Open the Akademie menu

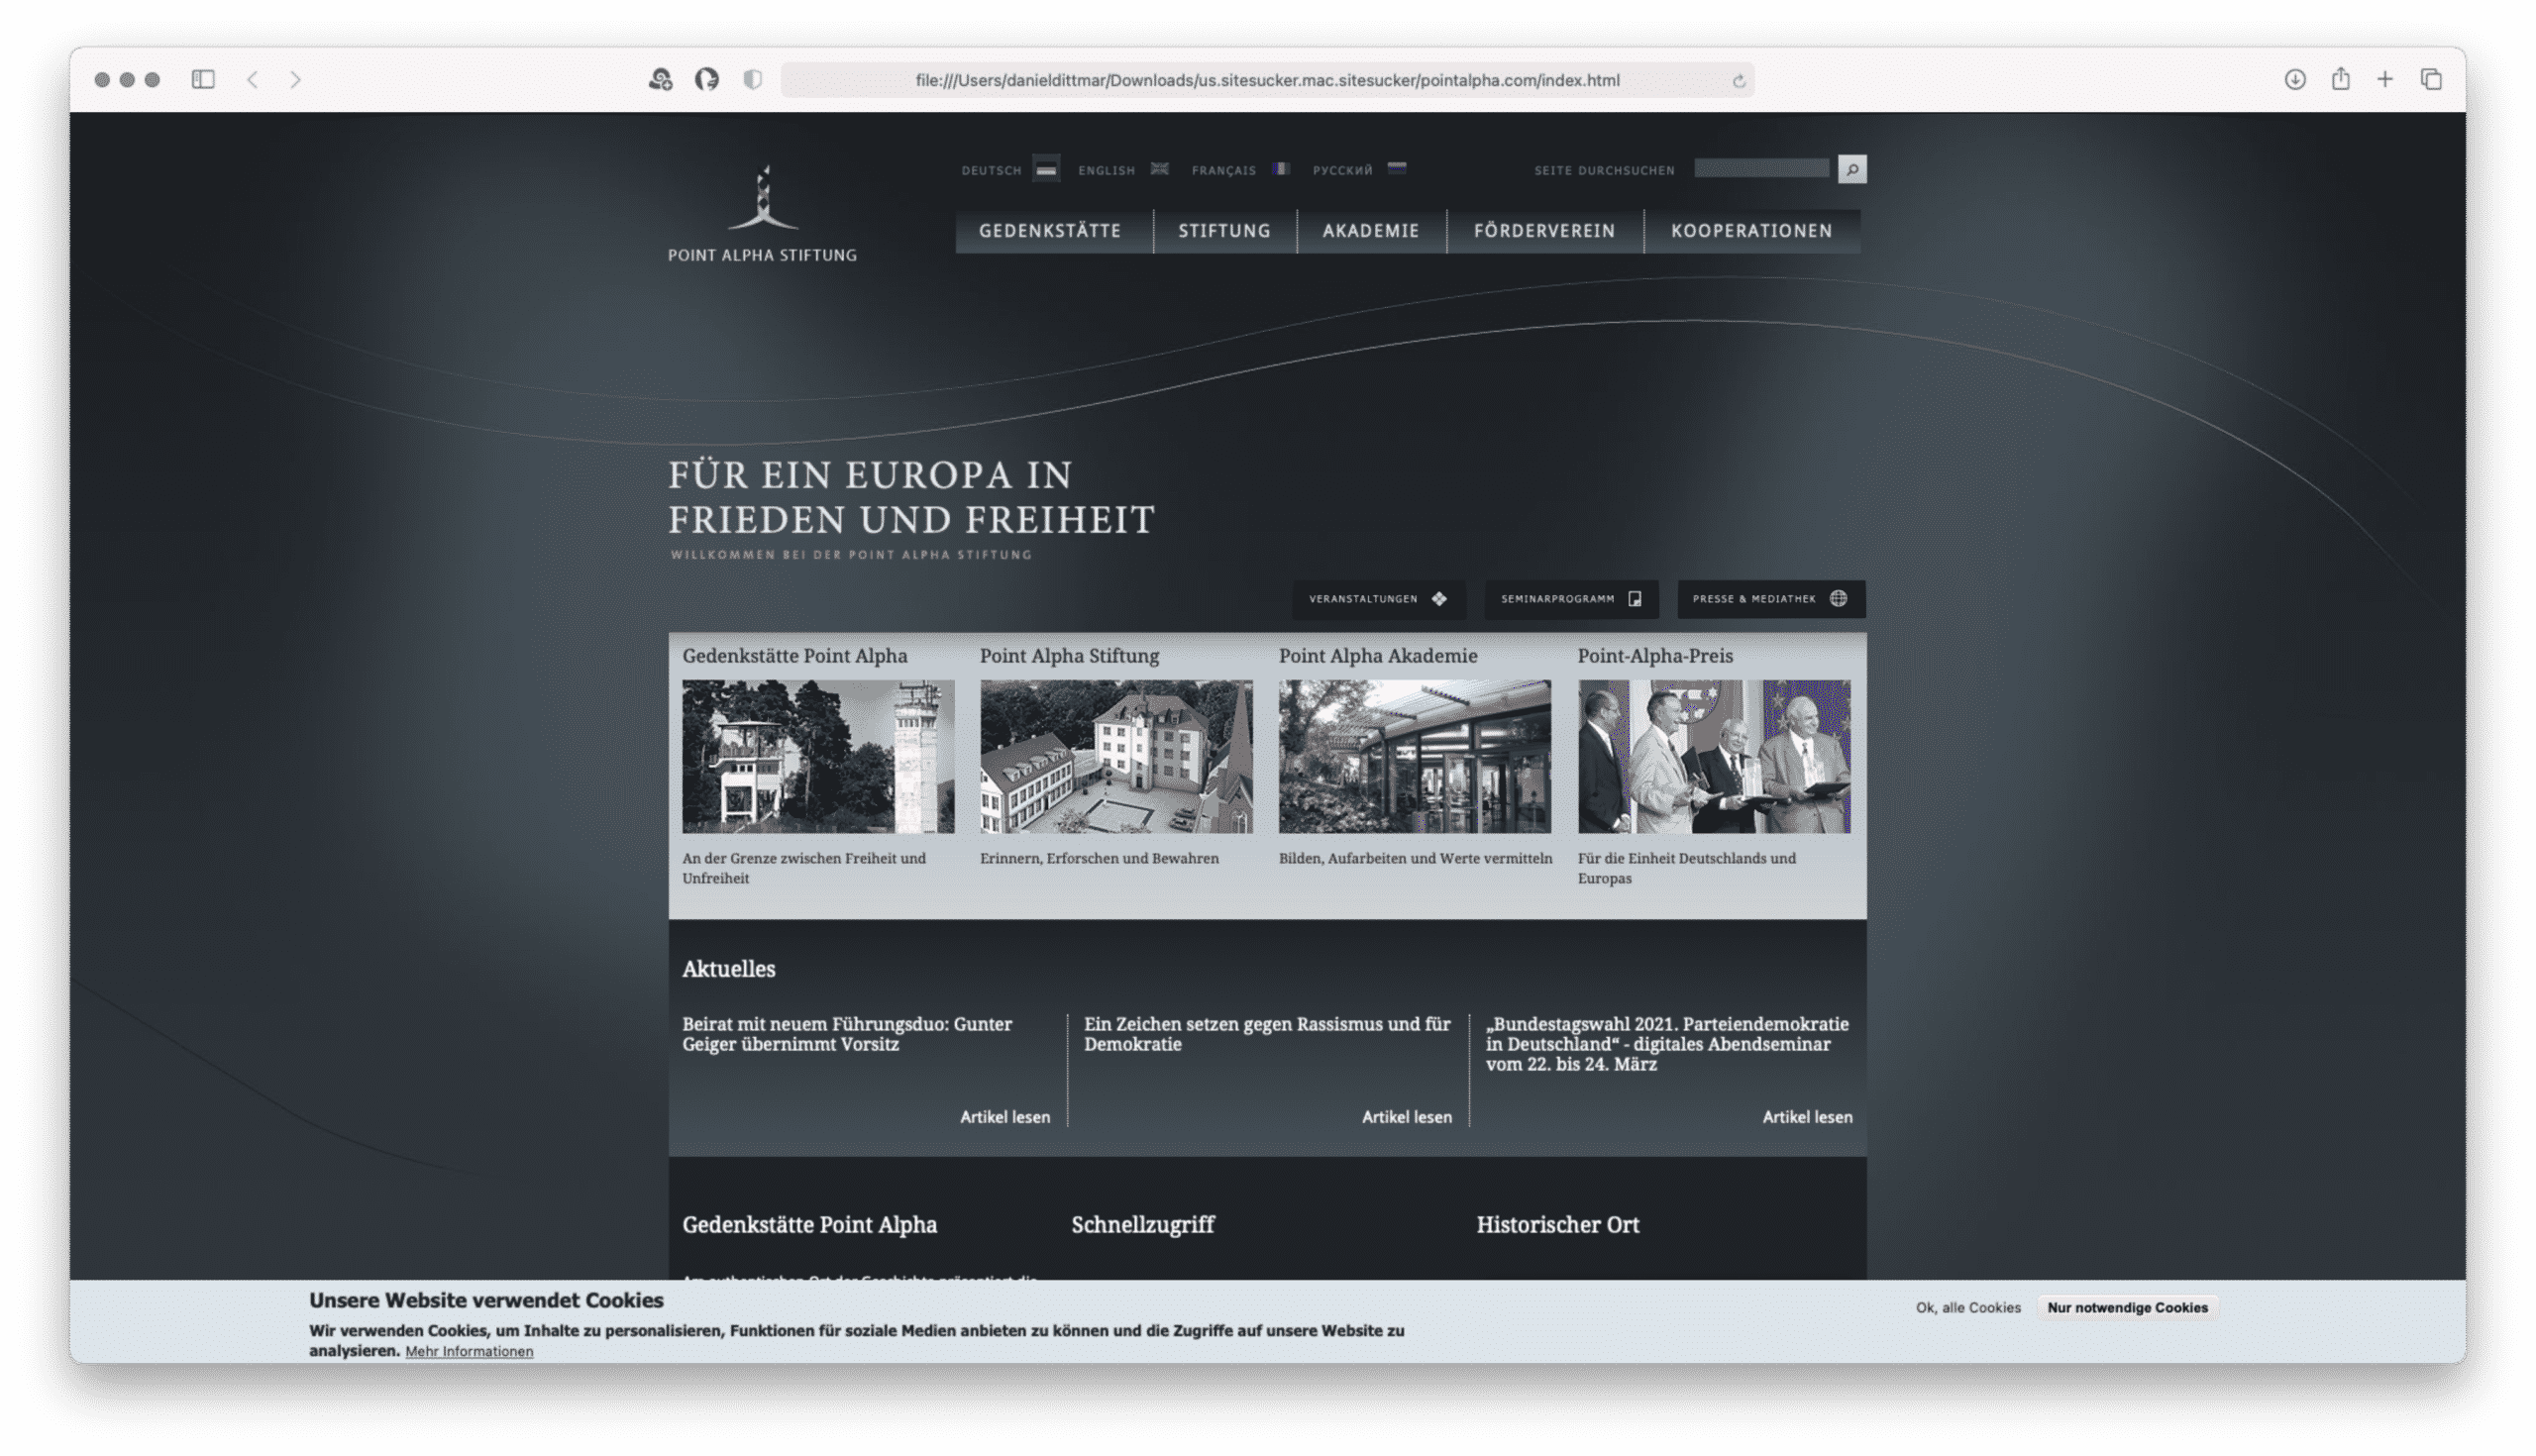pos(1371,231)
